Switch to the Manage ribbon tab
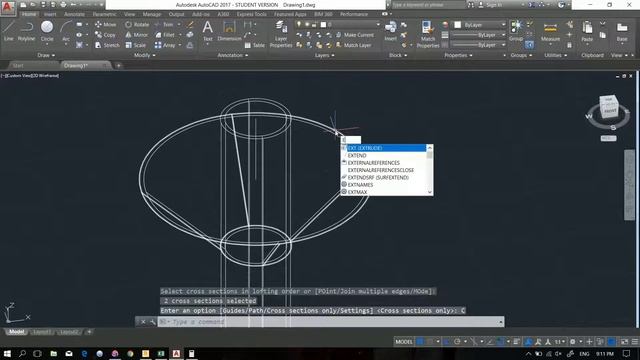Viewport: 640px width, 360px height. [151, 14]
